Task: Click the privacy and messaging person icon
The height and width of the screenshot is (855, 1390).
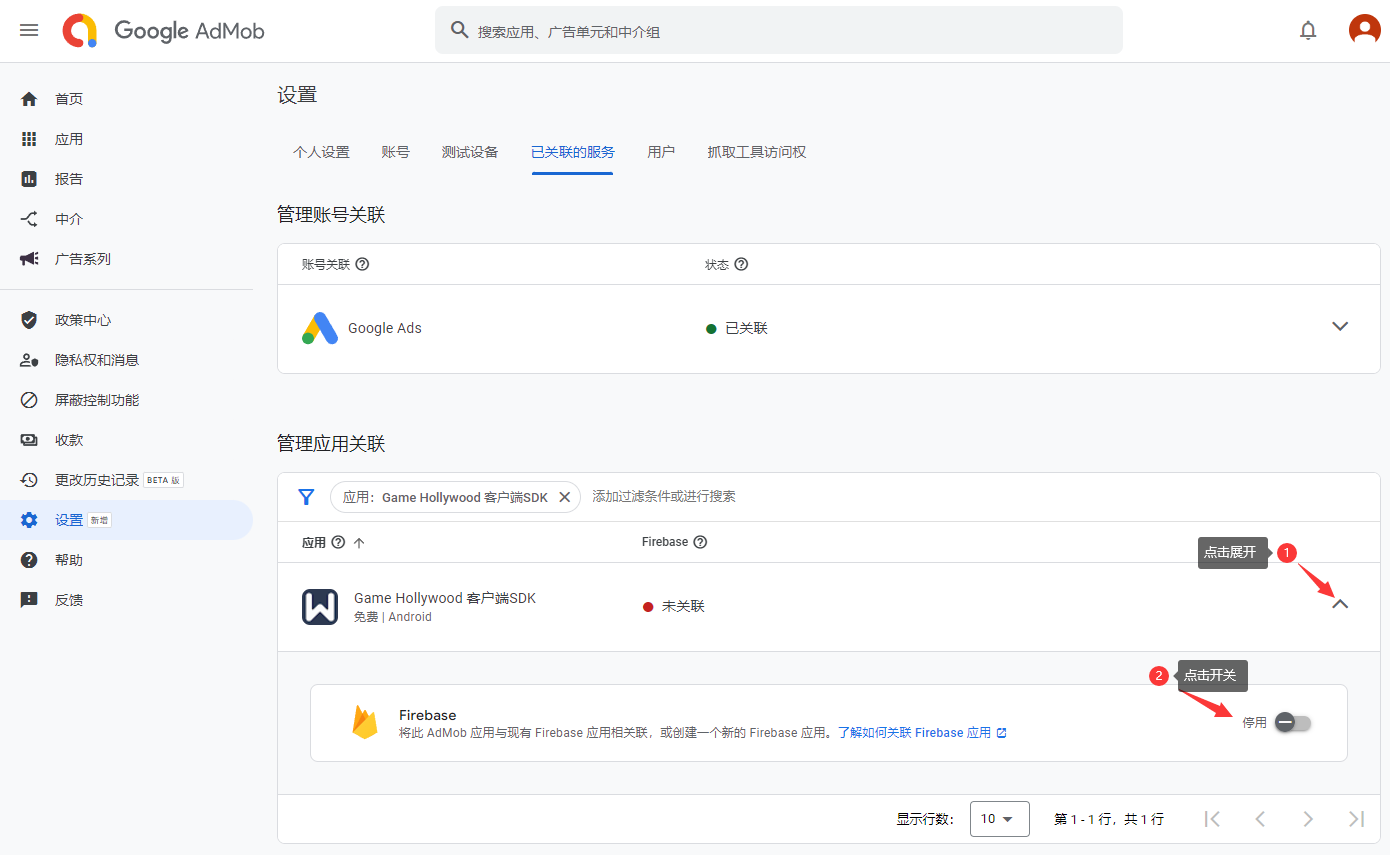Action: click(x=29, y=360)
